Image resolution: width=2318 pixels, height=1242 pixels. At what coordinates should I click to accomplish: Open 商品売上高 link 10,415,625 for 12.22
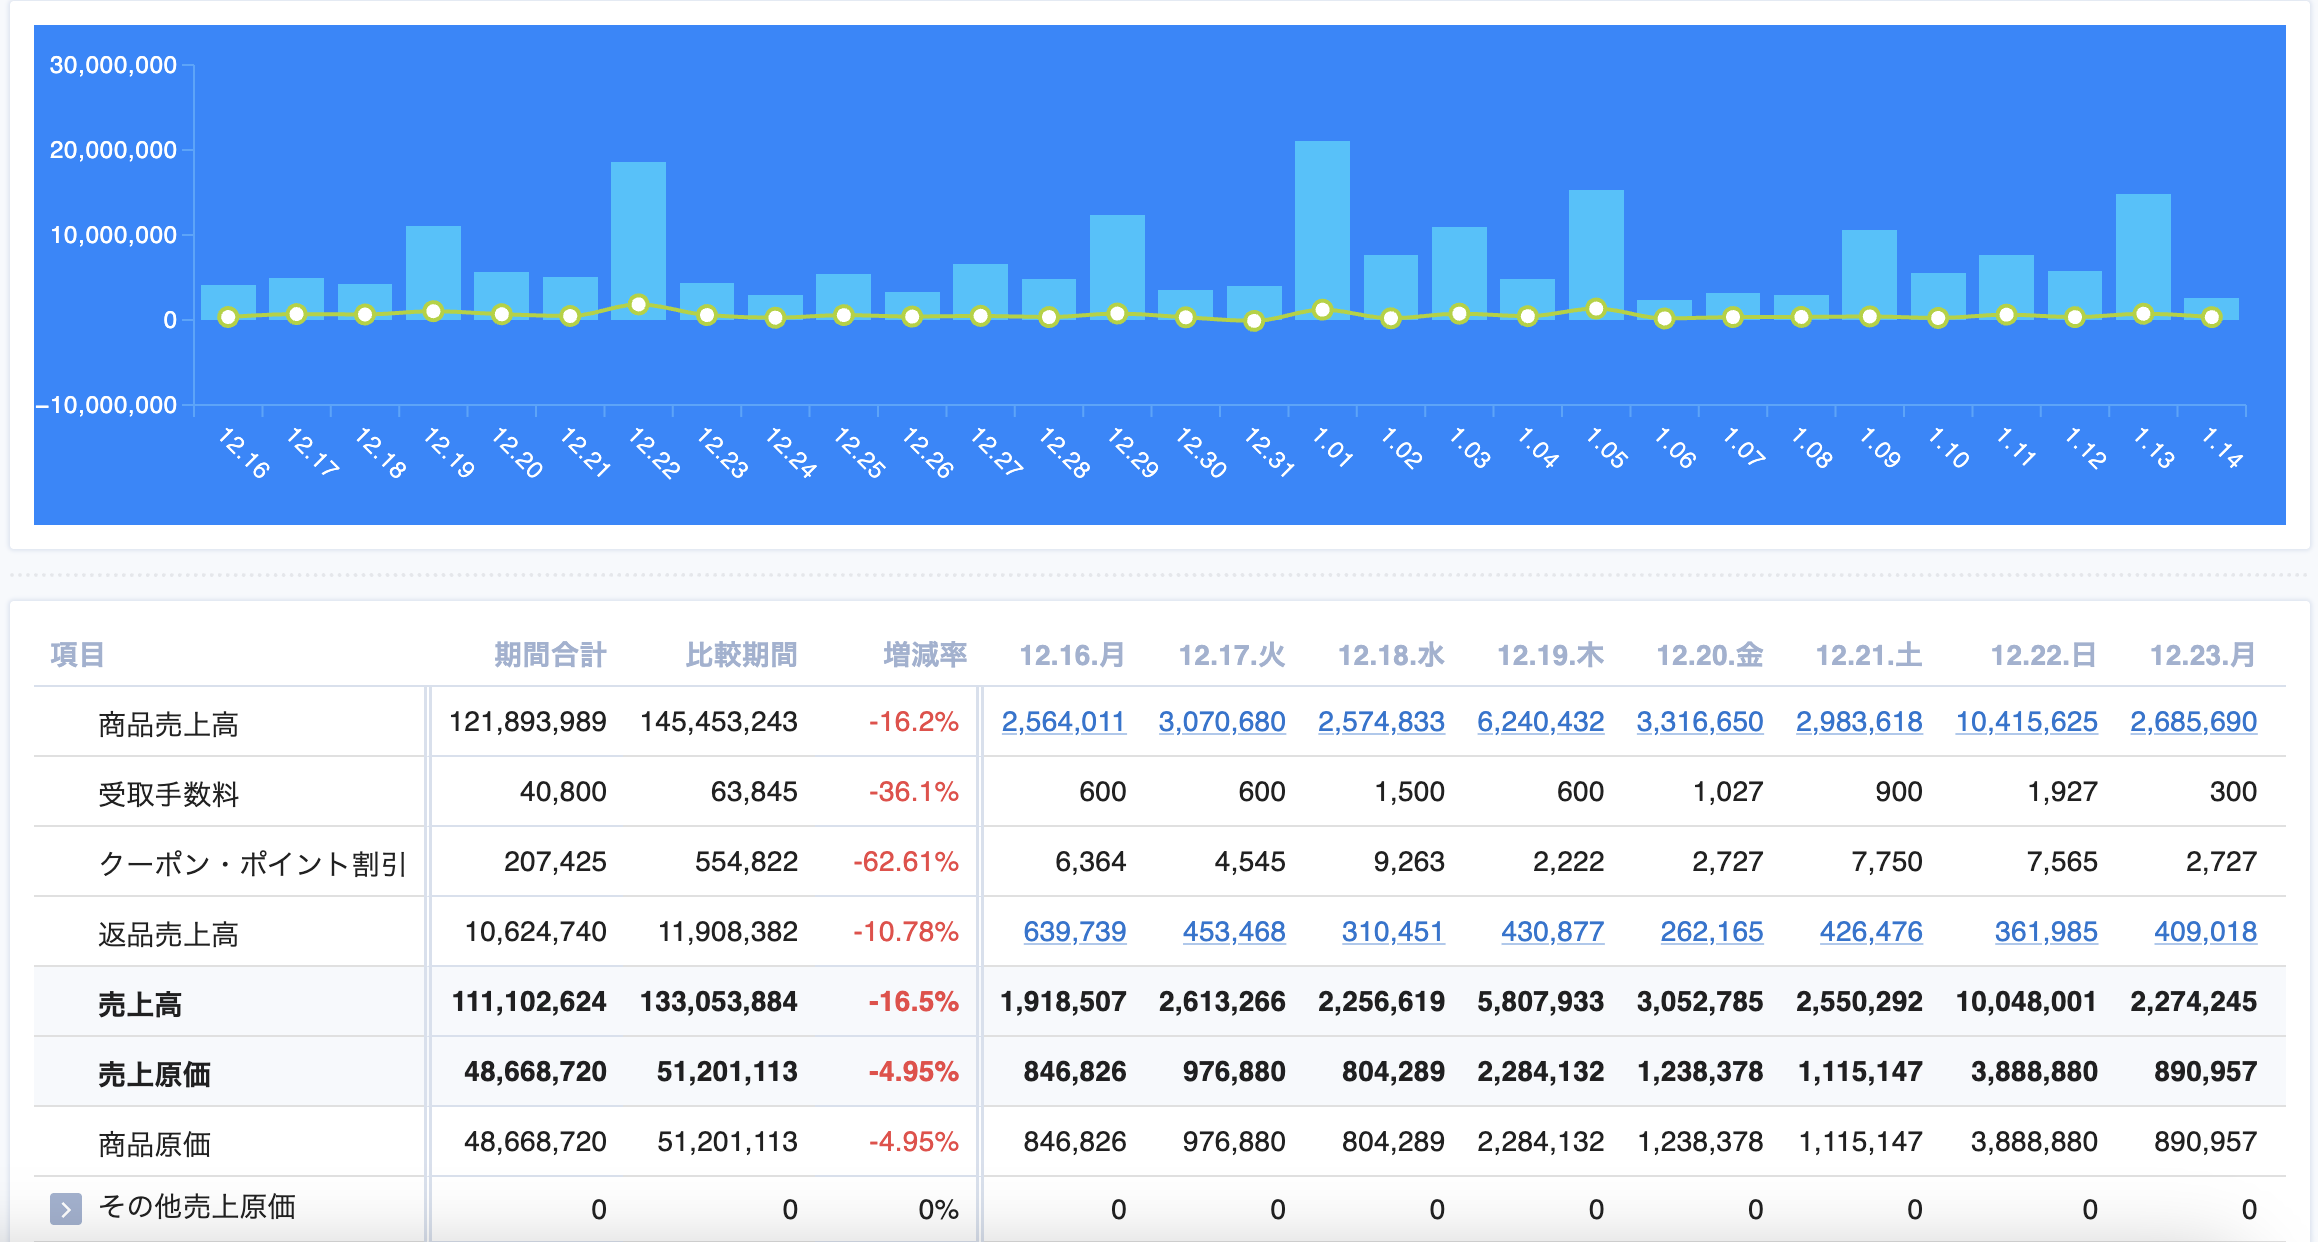tap(2026, 722)
